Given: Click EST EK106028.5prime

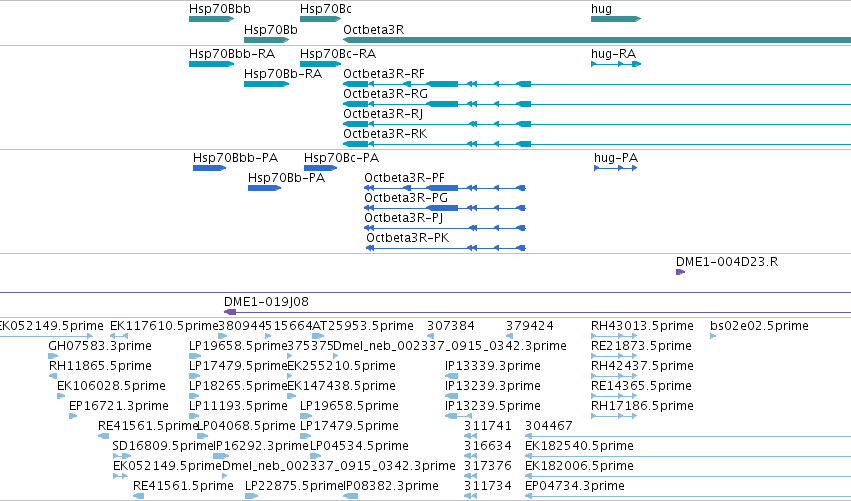Looking at the screenshot, I should coord(61,397).
